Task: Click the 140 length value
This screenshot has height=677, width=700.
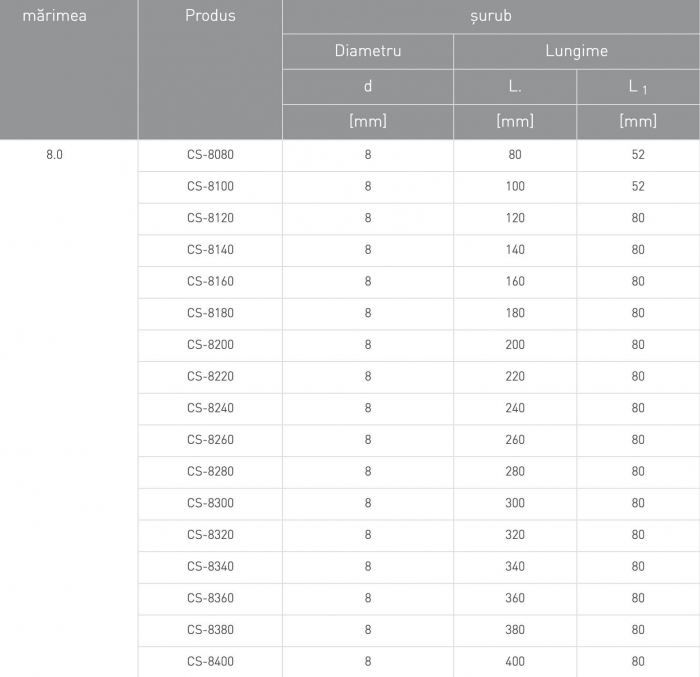Action: [515, 250]
